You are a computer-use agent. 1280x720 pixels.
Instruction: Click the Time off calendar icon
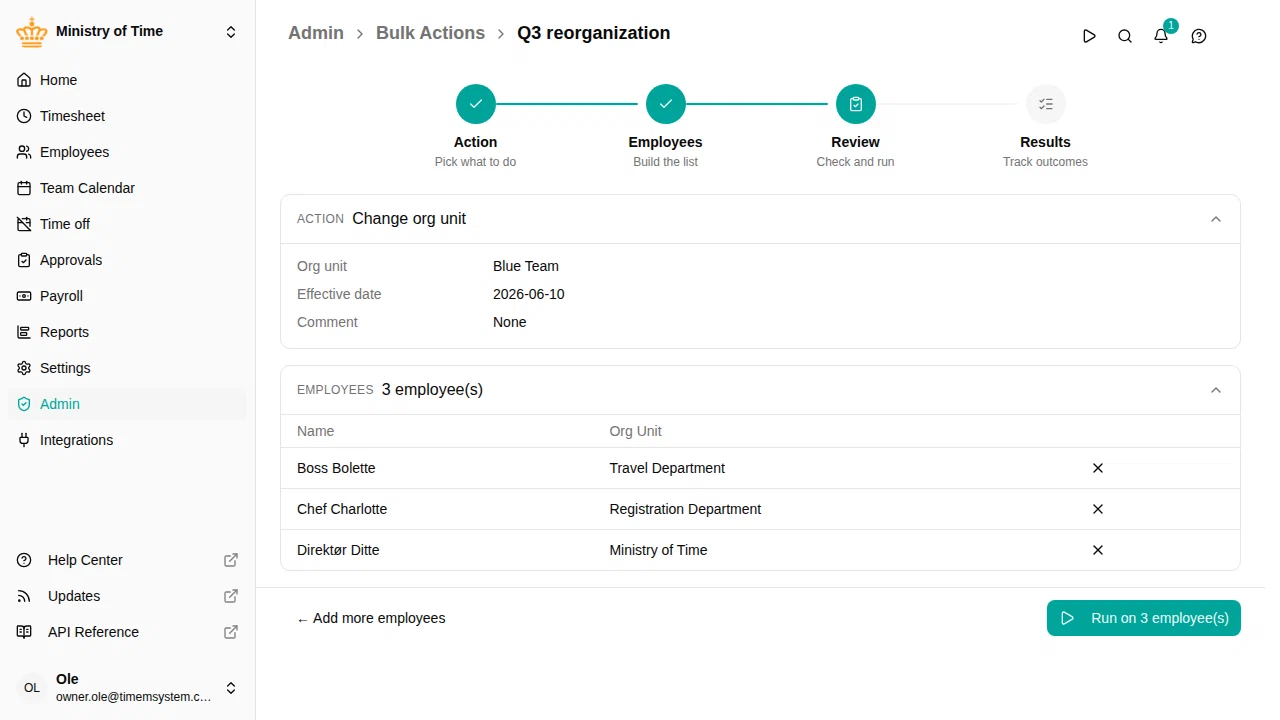point(24,224)
